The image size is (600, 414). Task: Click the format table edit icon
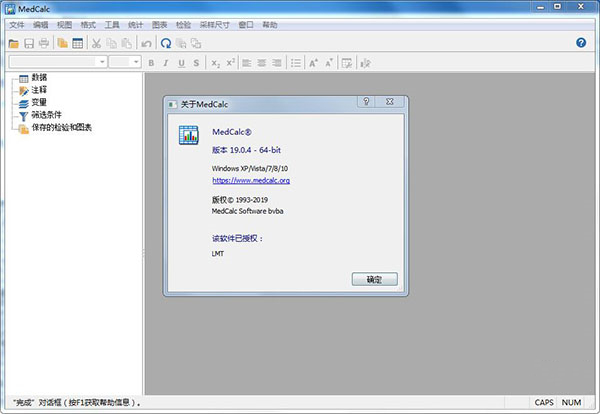coord(347,63)
